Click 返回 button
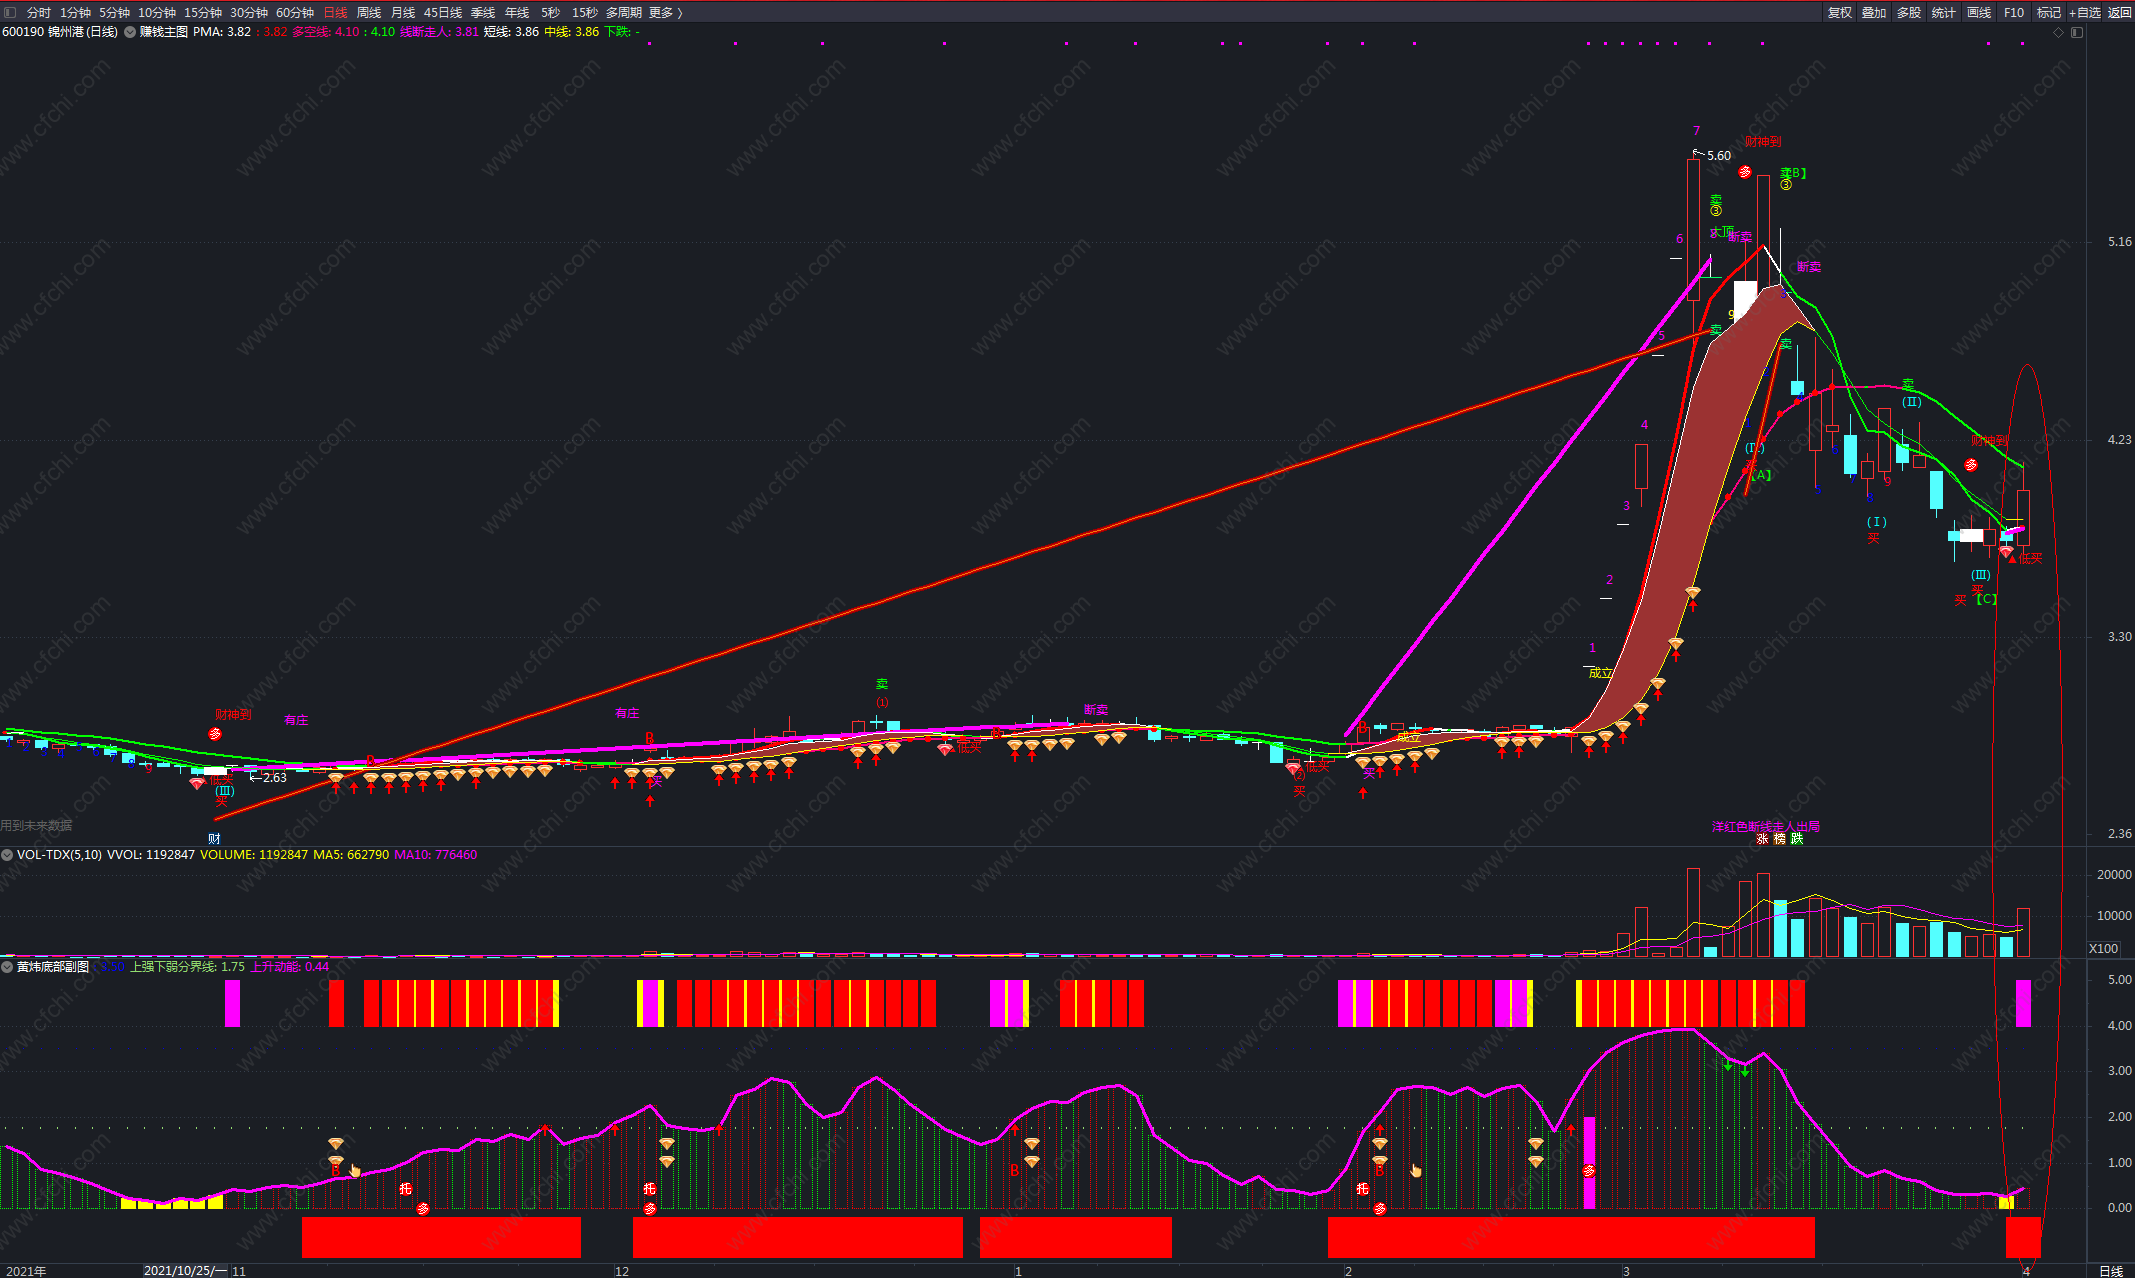Image resolution: width=2135 pixels, height=1278 pixels. [x=2119, y=12]
